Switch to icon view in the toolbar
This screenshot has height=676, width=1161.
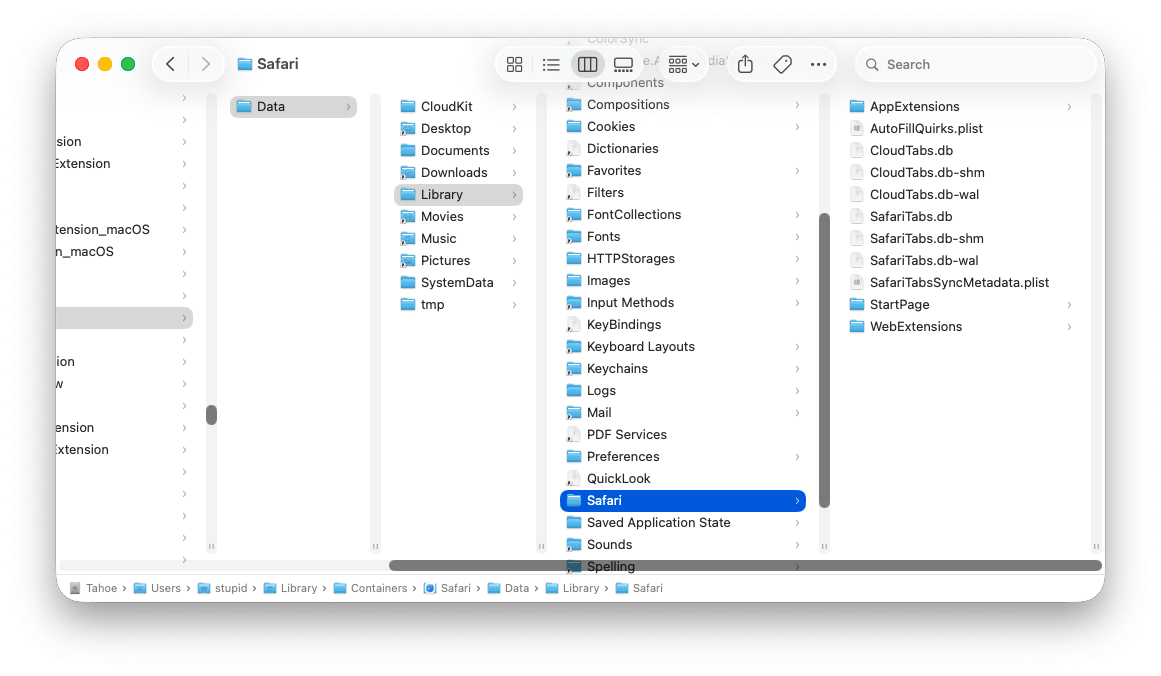(514, 64)
